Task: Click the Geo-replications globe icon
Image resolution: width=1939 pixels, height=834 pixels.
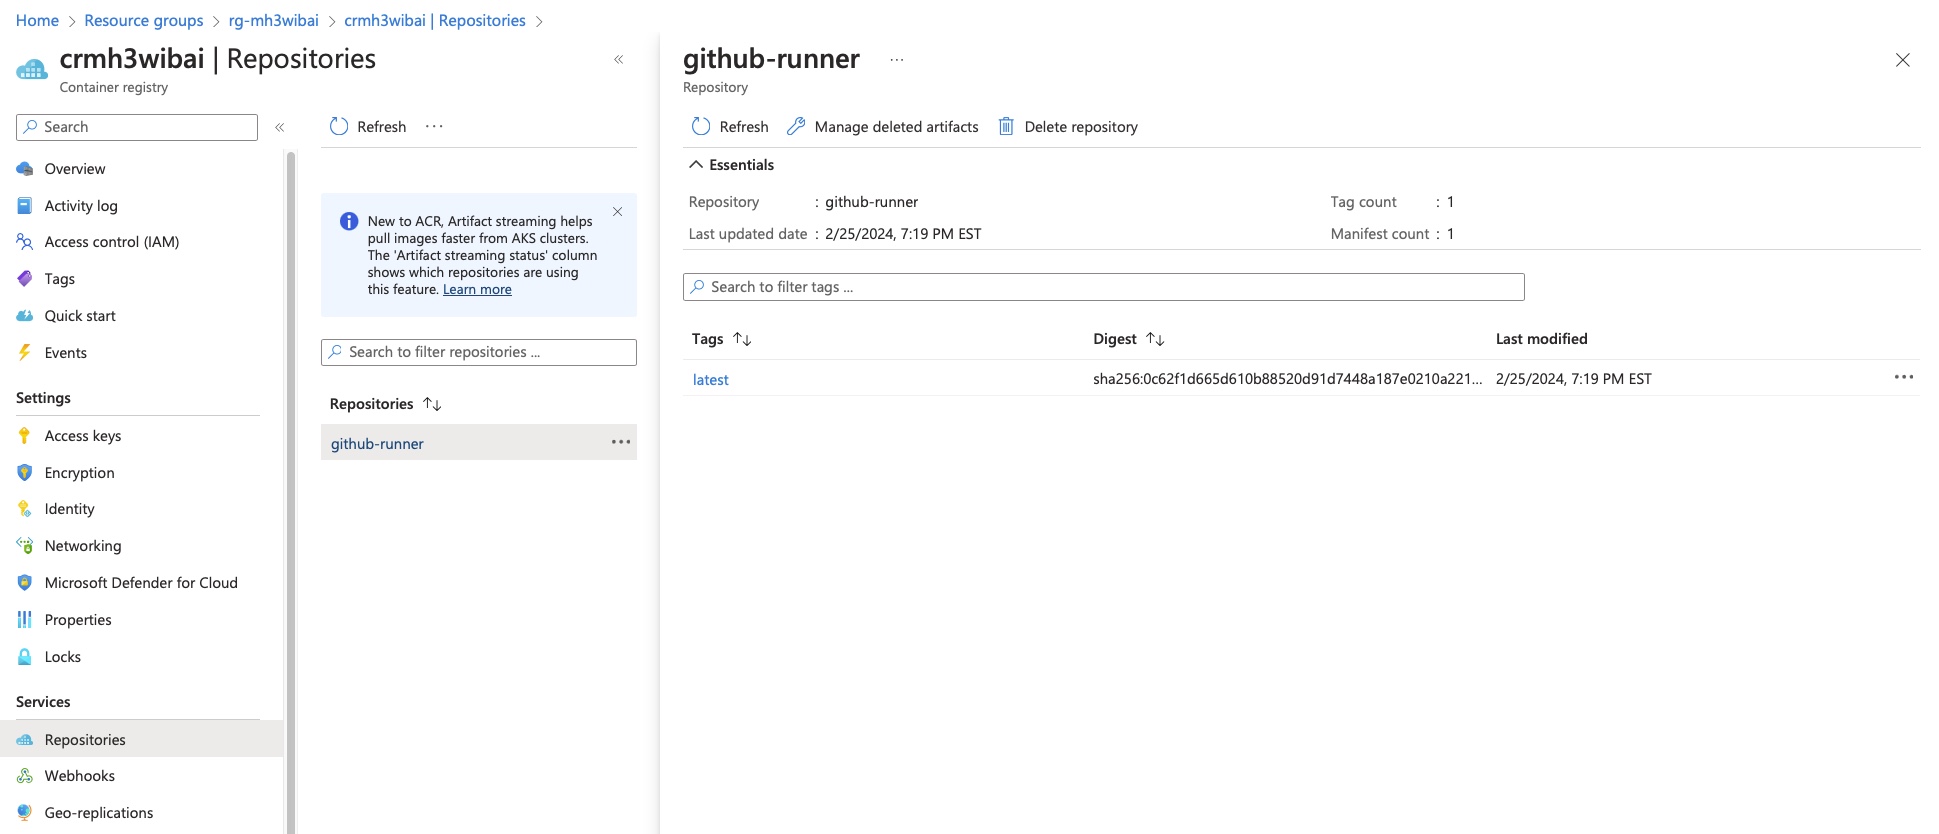Action: (25, 813)
